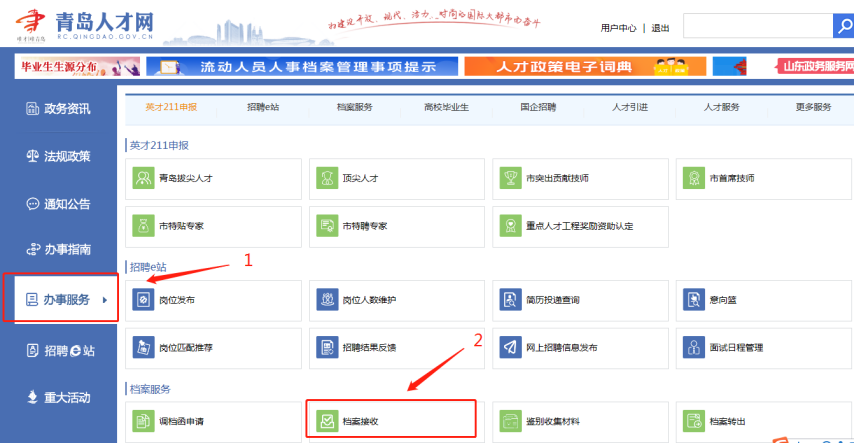Switch to the 档案服务 tab
This screenshot has height=443, width=854.
pos(354,107)
